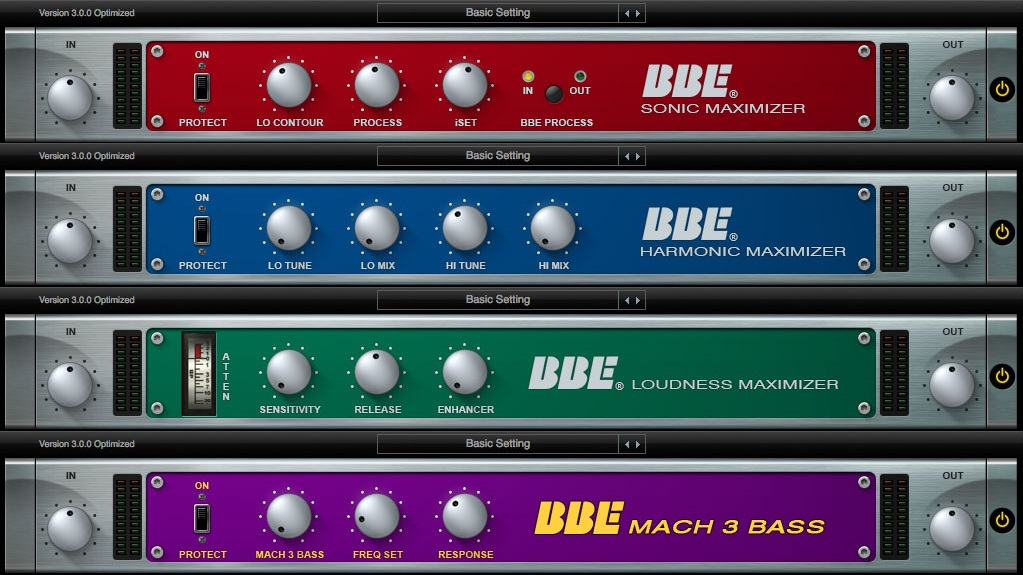This screenshot has width=1023, height=575.
Task: Click Sonic Maximizer IN level knob
Action: (x=70, y=98)
